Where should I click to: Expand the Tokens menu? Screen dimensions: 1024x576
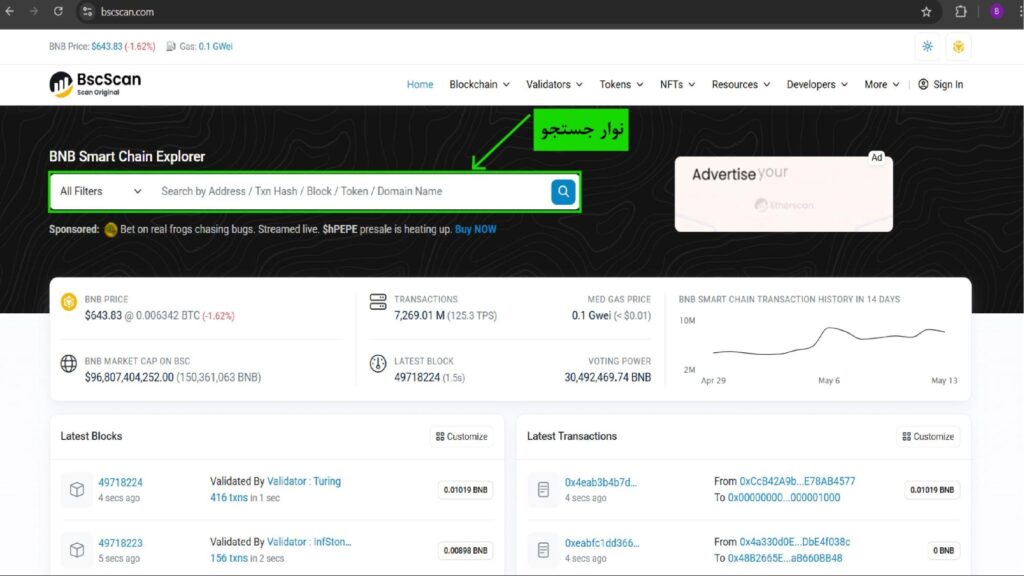621,84
